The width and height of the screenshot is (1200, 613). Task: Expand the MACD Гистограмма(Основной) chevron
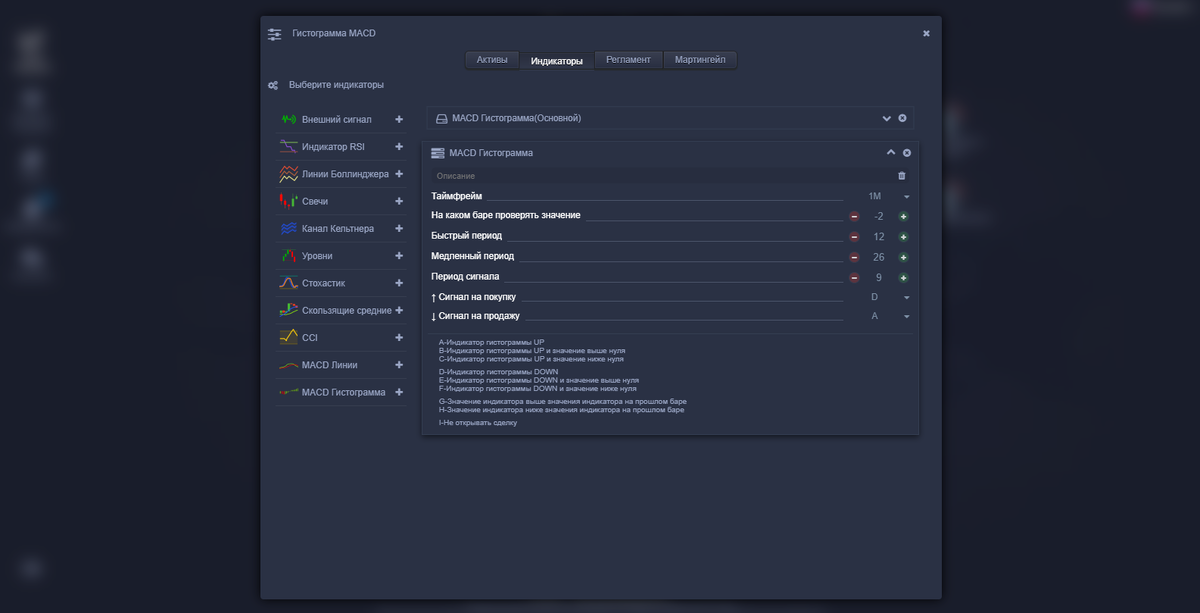886,118
